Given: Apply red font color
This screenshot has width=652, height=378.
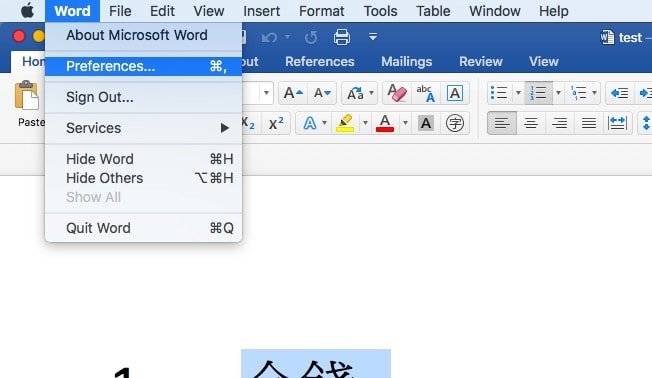Looking at the screenshot, I should pyautogui.click(x=385, y=123).
